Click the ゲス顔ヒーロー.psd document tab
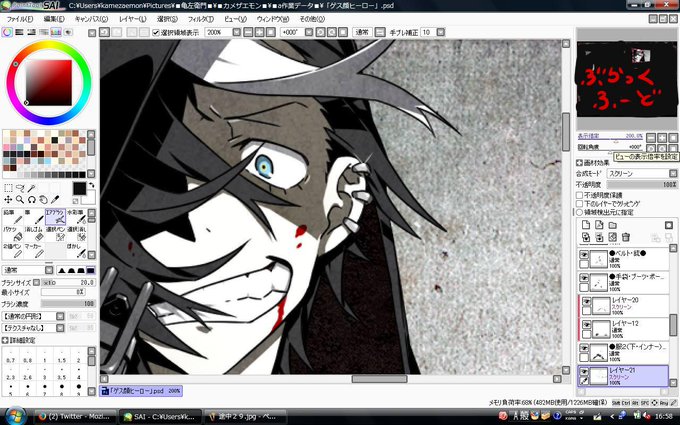The height and width of the screenshot is (425, 680). point(141,391)
